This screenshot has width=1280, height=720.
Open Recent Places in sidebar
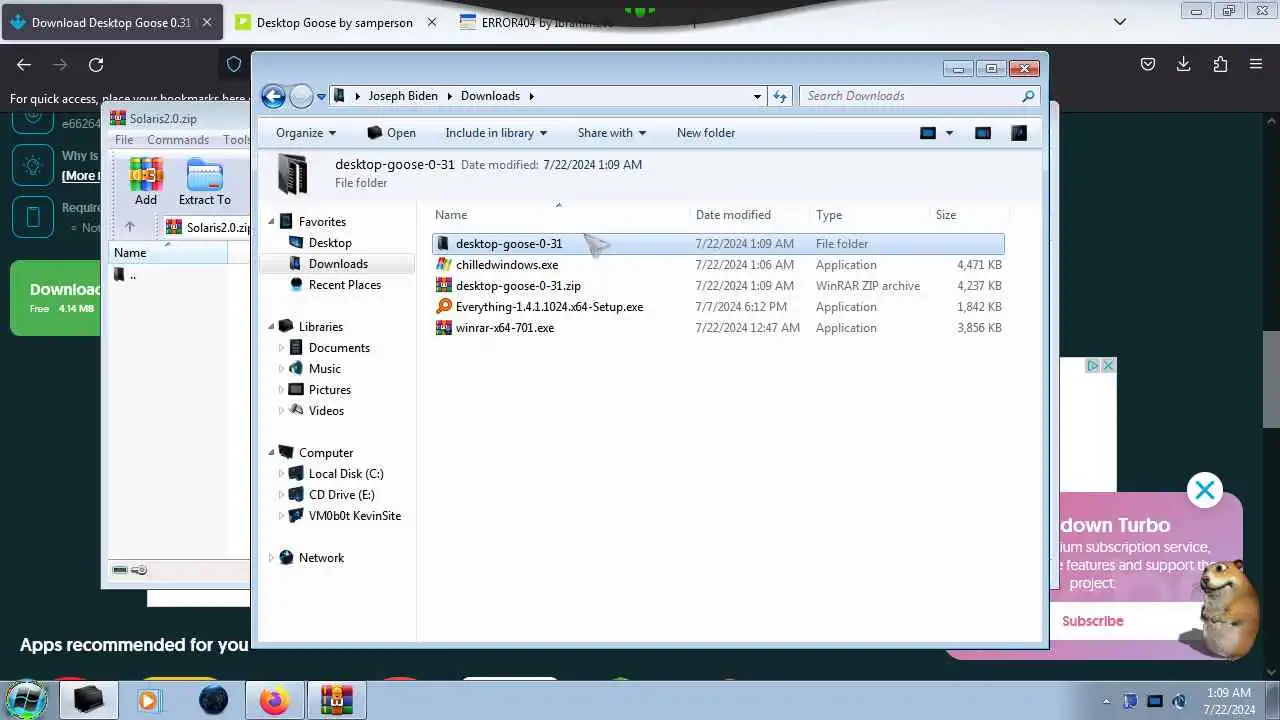point(345,285)
